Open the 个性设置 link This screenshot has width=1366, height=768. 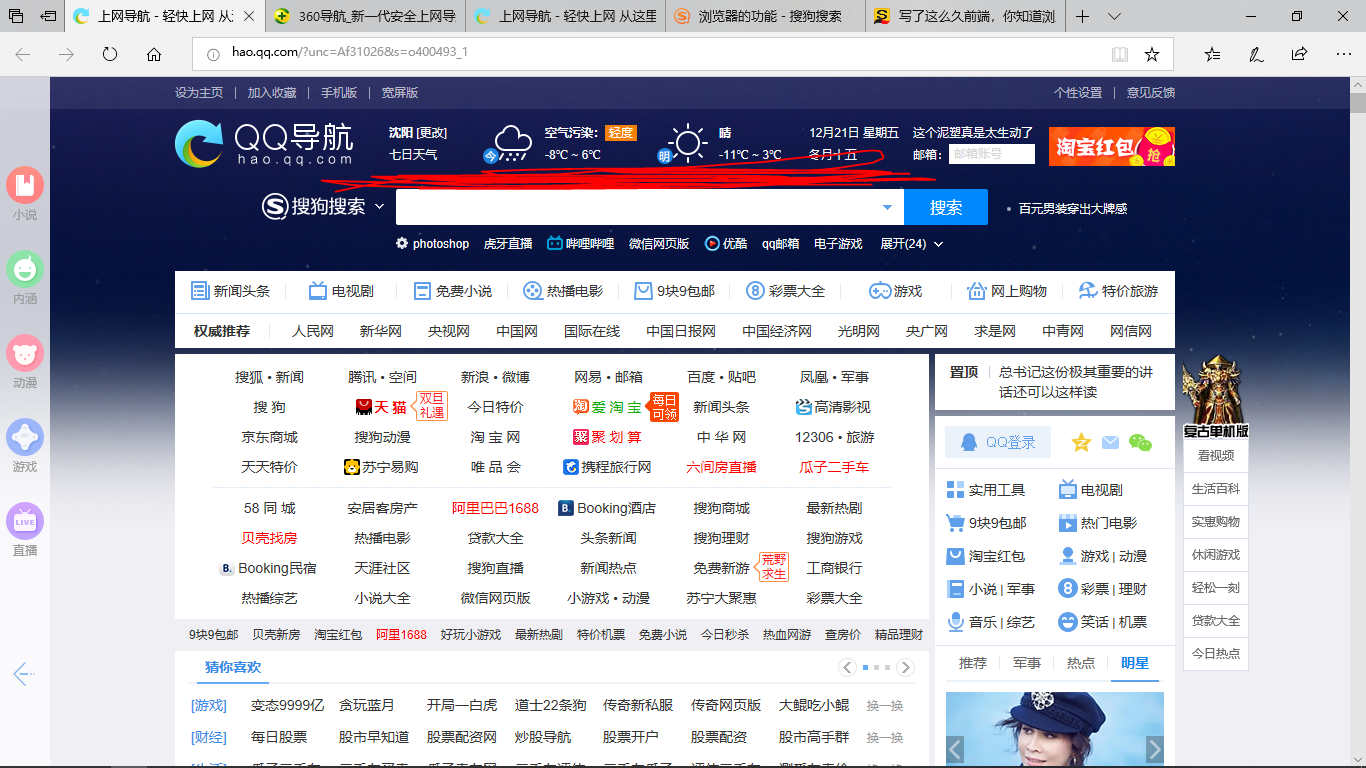coord(1078,92)
